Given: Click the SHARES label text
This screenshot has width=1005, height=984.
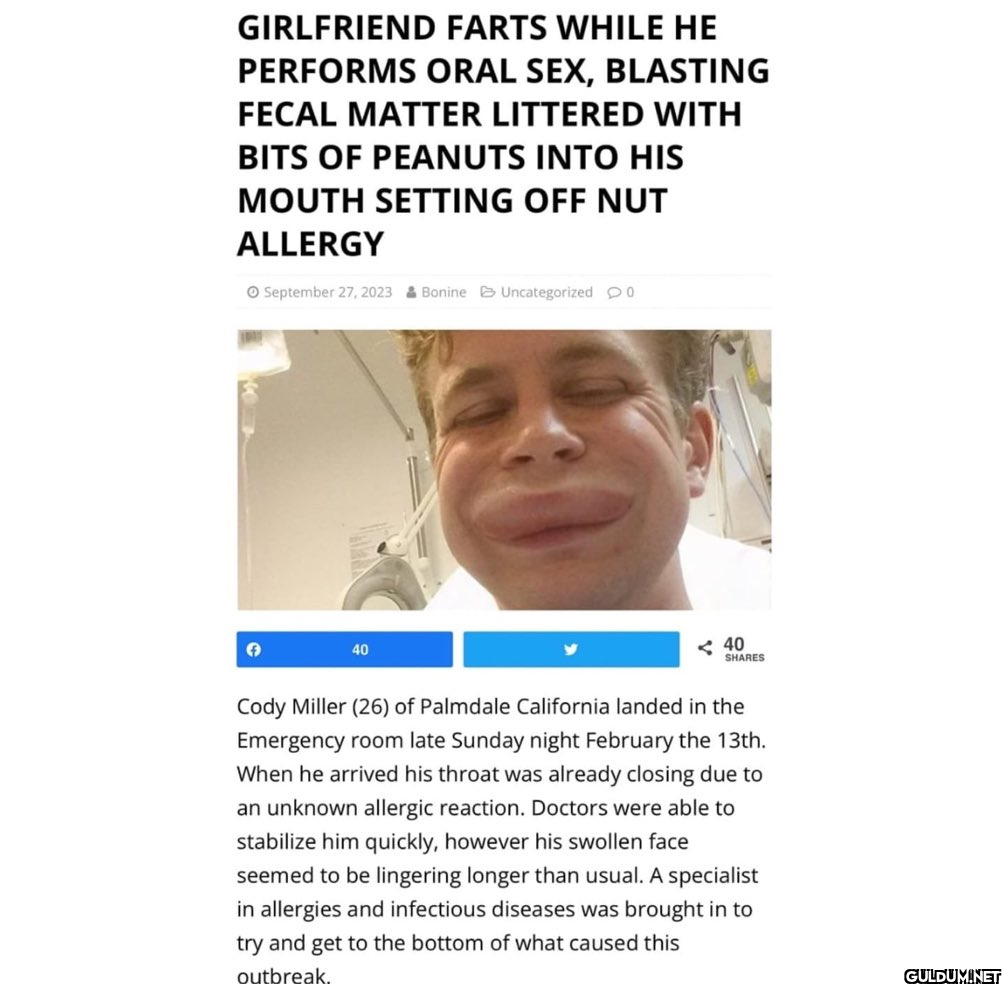Looking at the screenshot, I should 744,658.
